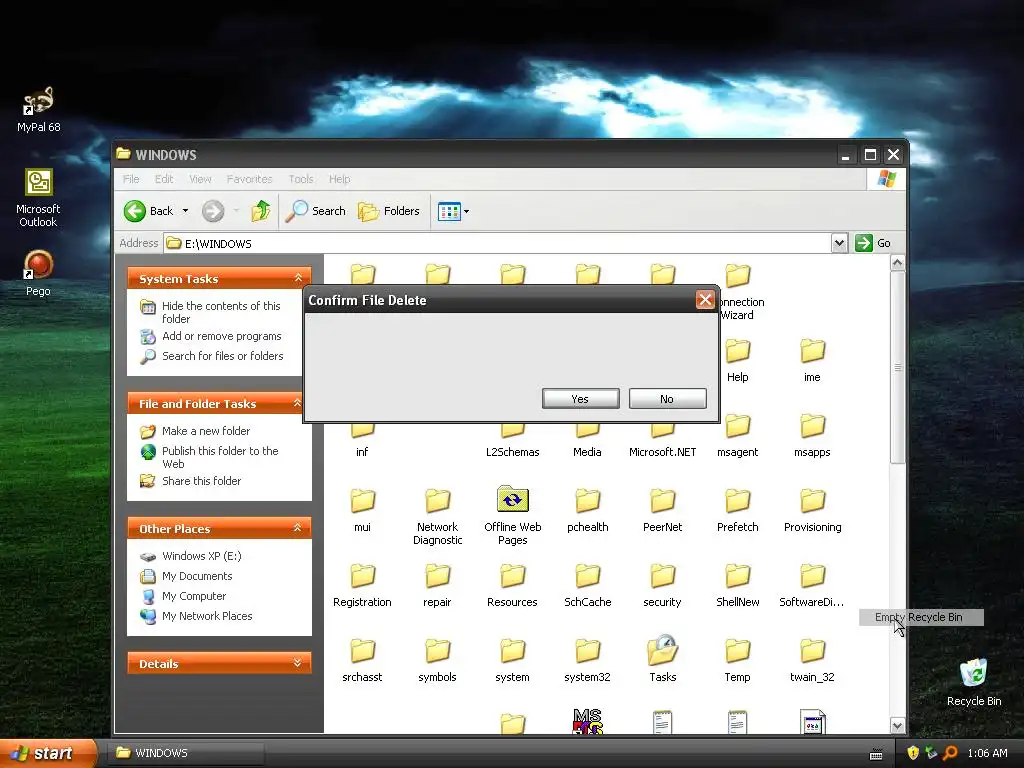Open the View menu
This screenshot has height=768, width=1024.
(200, 179)
